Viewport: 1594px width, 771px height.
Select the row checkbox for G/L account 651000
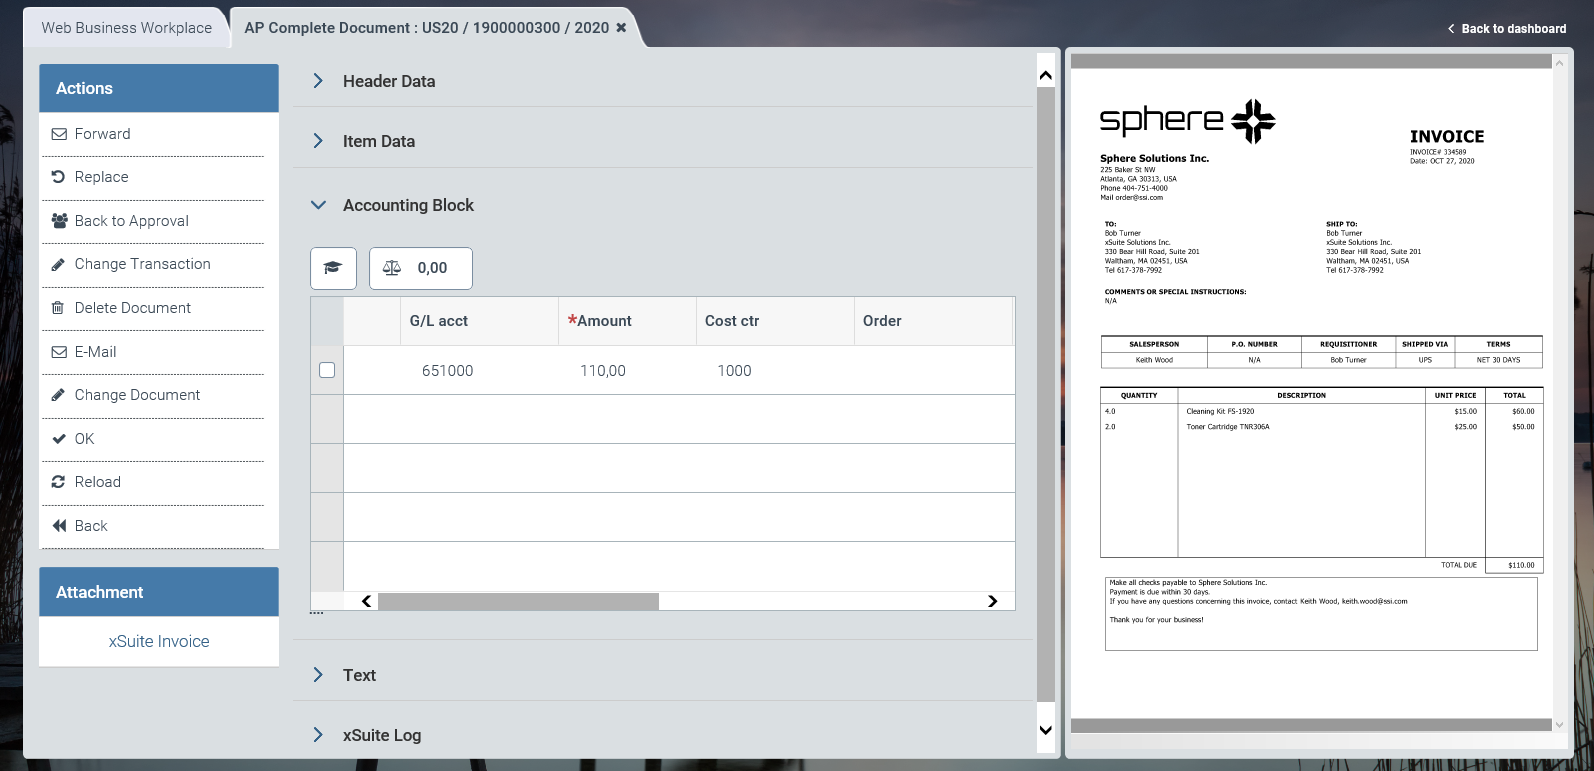coord(327,370)
